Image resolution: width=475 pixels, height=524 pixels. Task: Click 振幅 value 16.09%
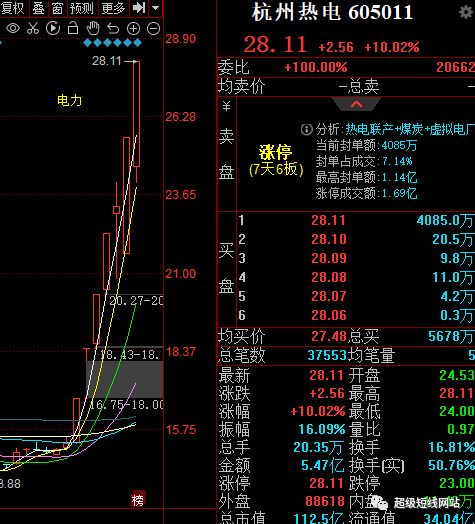pyautogui.click(x=322, y=429)
